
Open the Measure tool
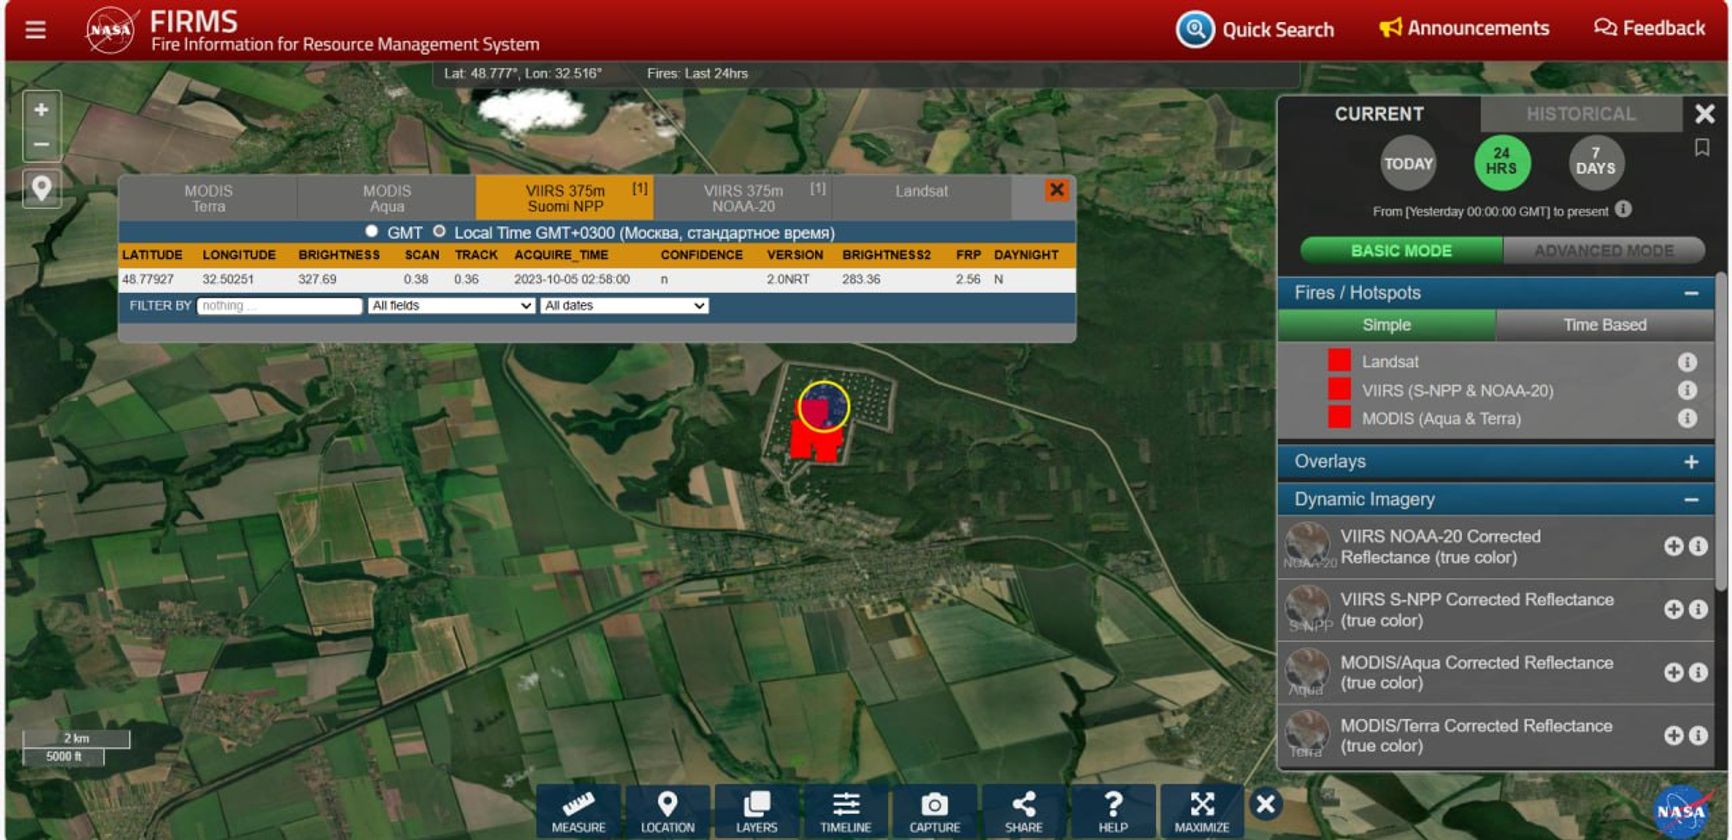point(578,811)
